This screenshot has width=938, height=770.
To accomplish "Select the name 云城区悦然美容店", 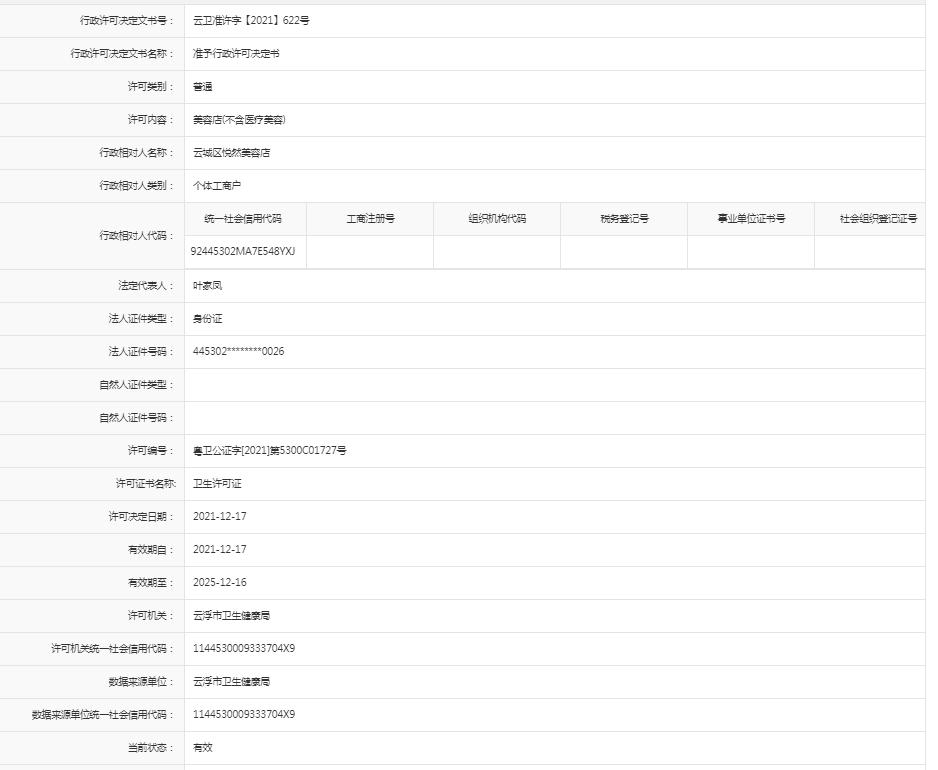I will pyautogui.click(x=231, y=152).
